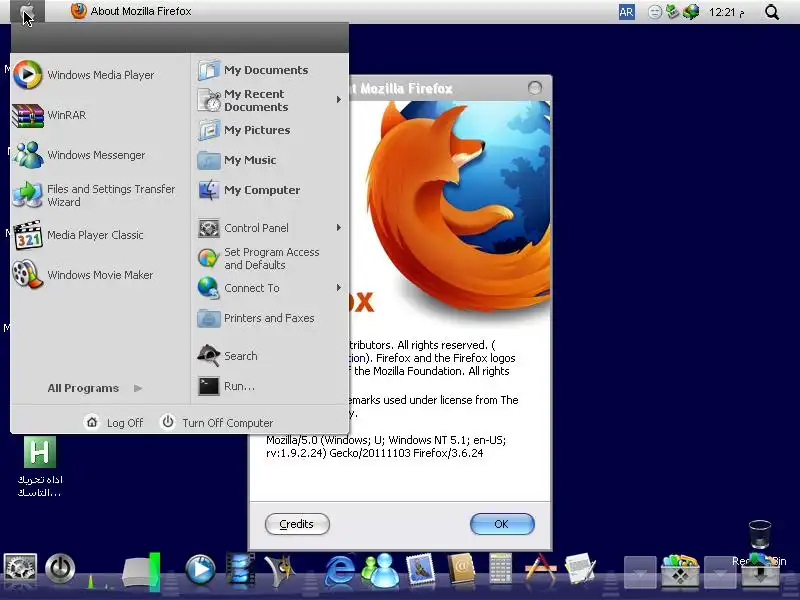Click About Mozilla Firefox taskbar entry

(131, 11)
